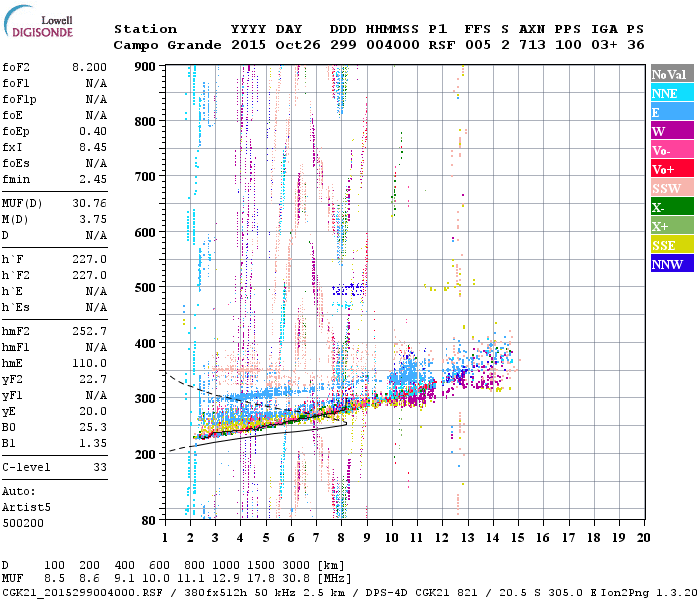Click the 10 MHz frequency axis label

[x=392, y=538]
